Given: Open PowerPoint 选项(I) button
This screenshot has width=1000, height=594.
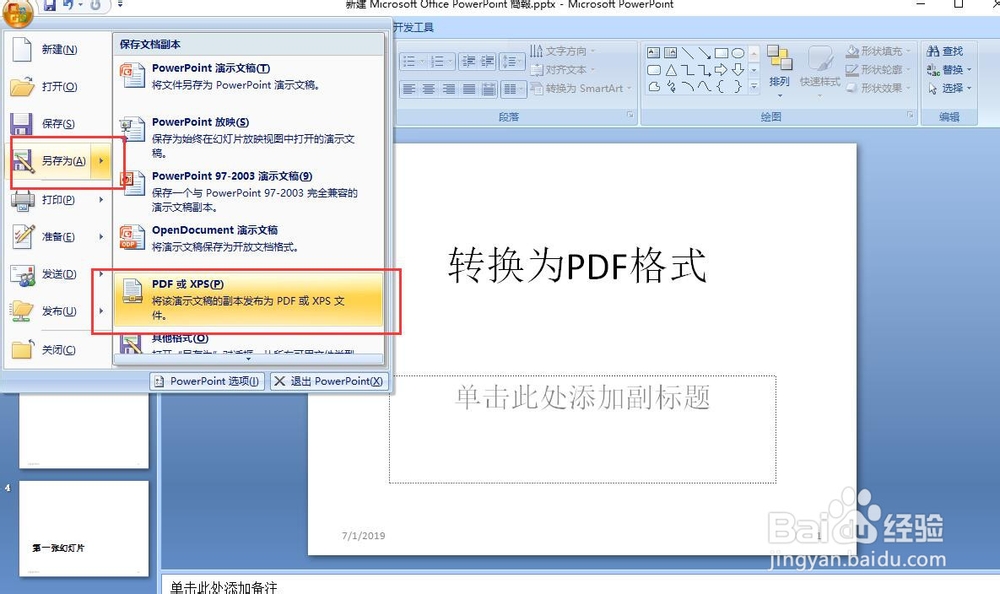Looking at the screenshot, I should [x=207, y=381].
